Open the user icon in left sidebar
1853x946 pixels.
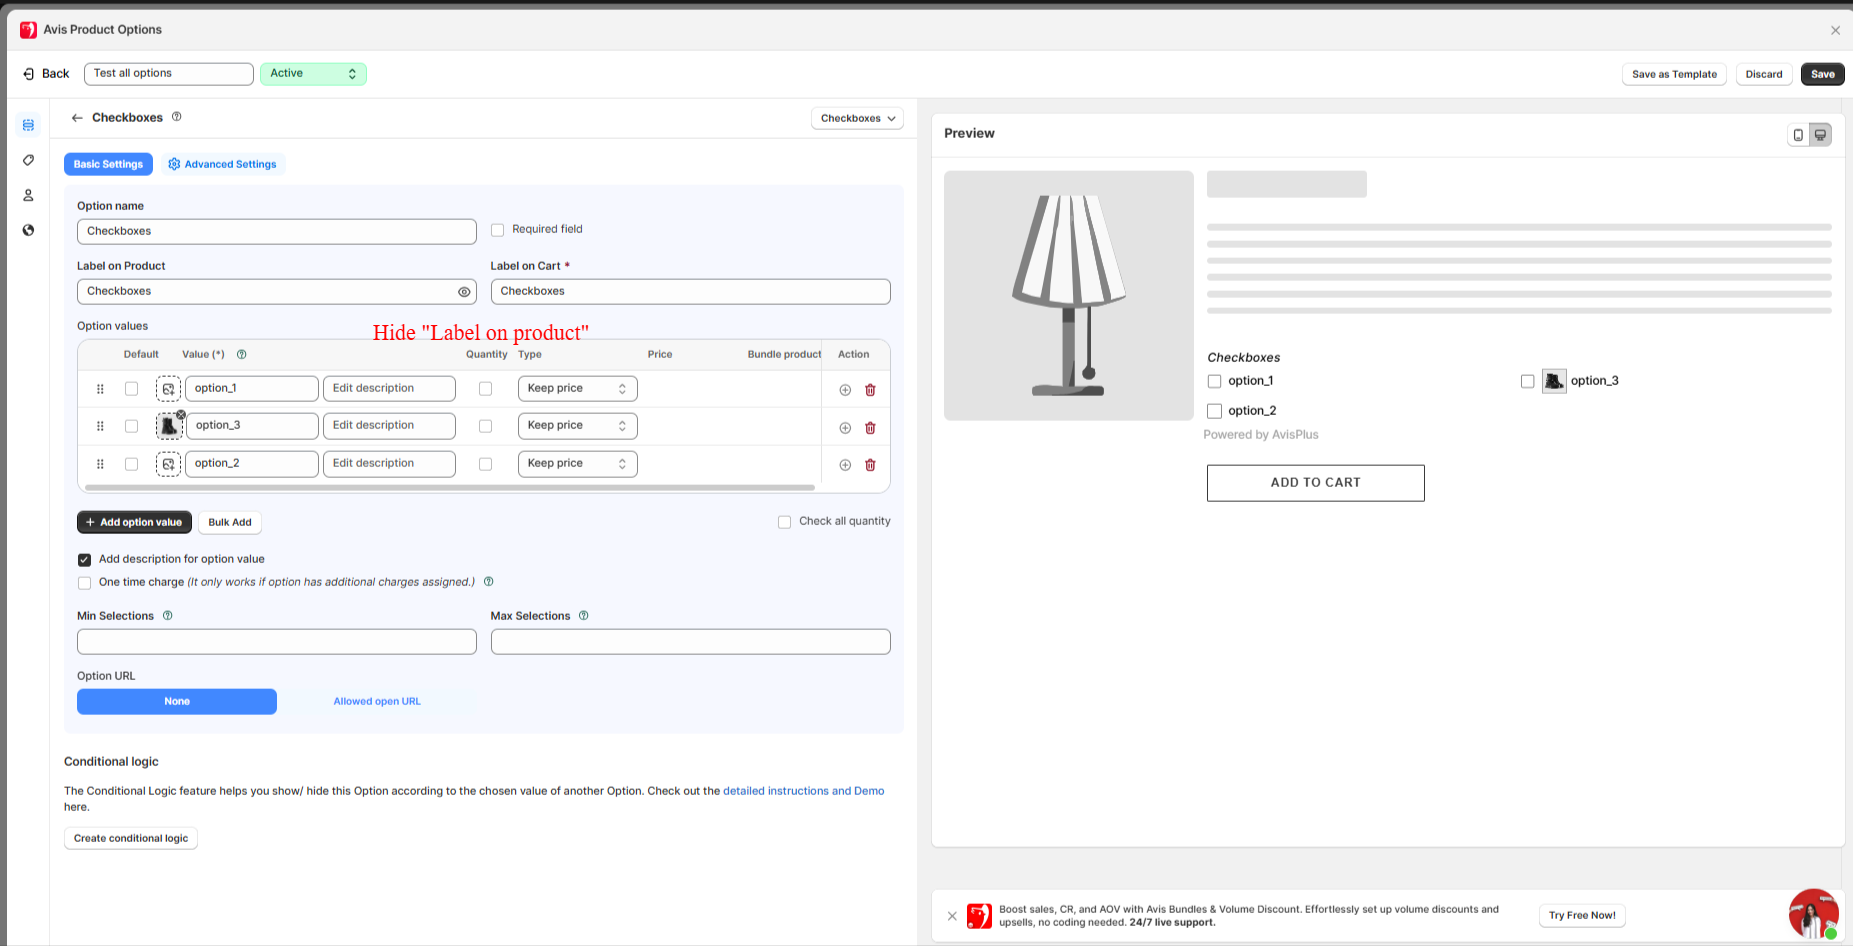28,195
